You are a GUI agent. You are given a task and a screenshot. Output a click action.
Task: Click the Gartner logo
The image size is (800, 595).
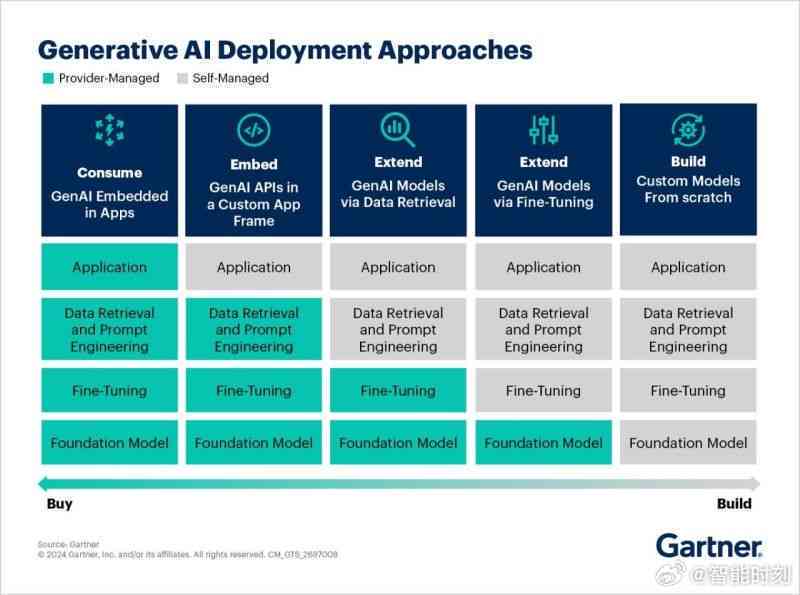[x=709, y=546]
